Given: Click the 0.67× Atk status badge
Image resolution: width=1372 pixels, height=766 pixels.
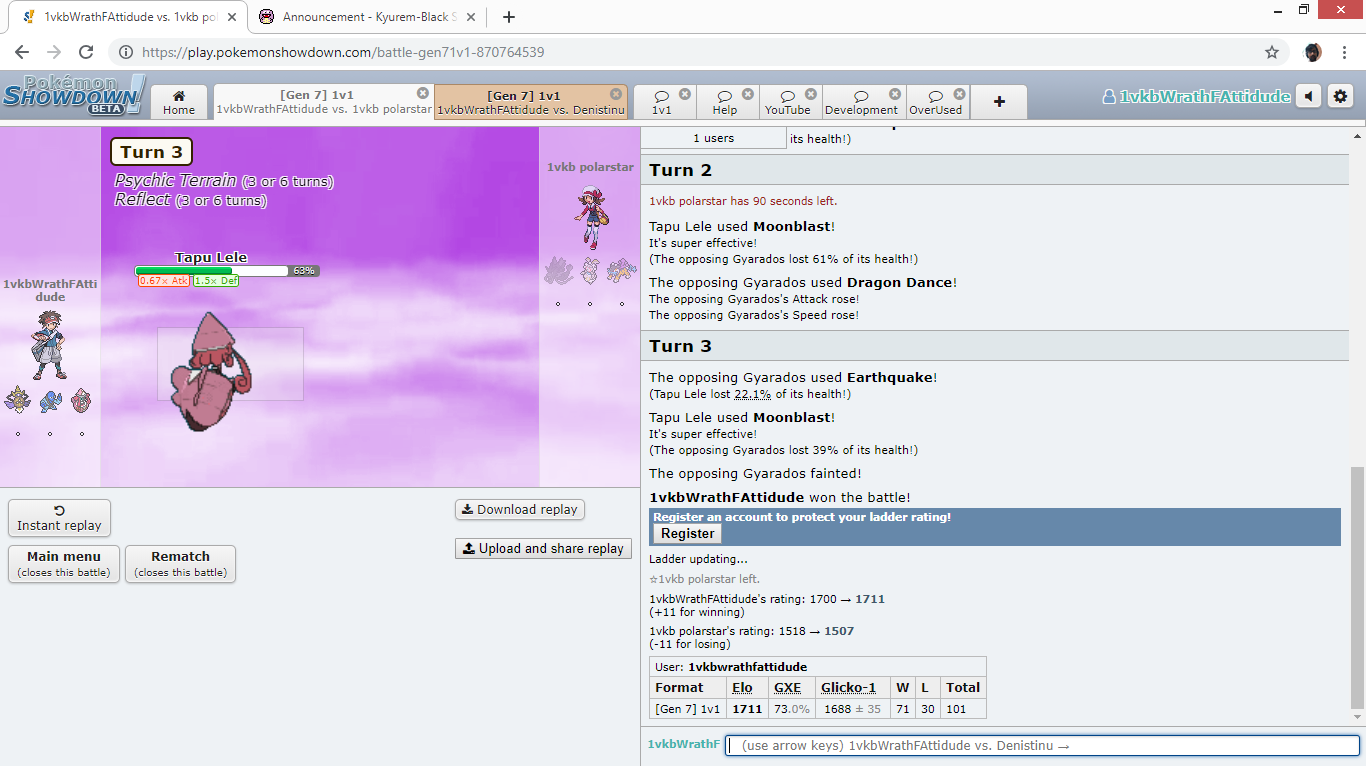Looking at the screenshot, I should coord(164,281).
